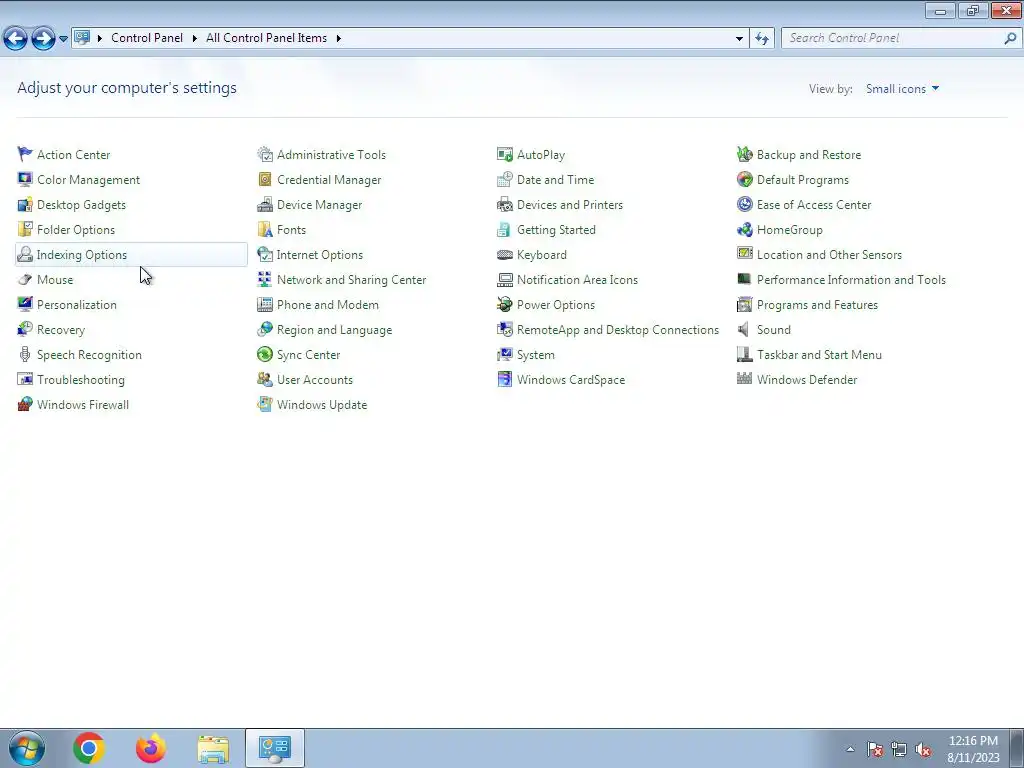Click the Backup and Restore icon
Viewport: 1024px width, 768px height.
[x=744, y=154]
